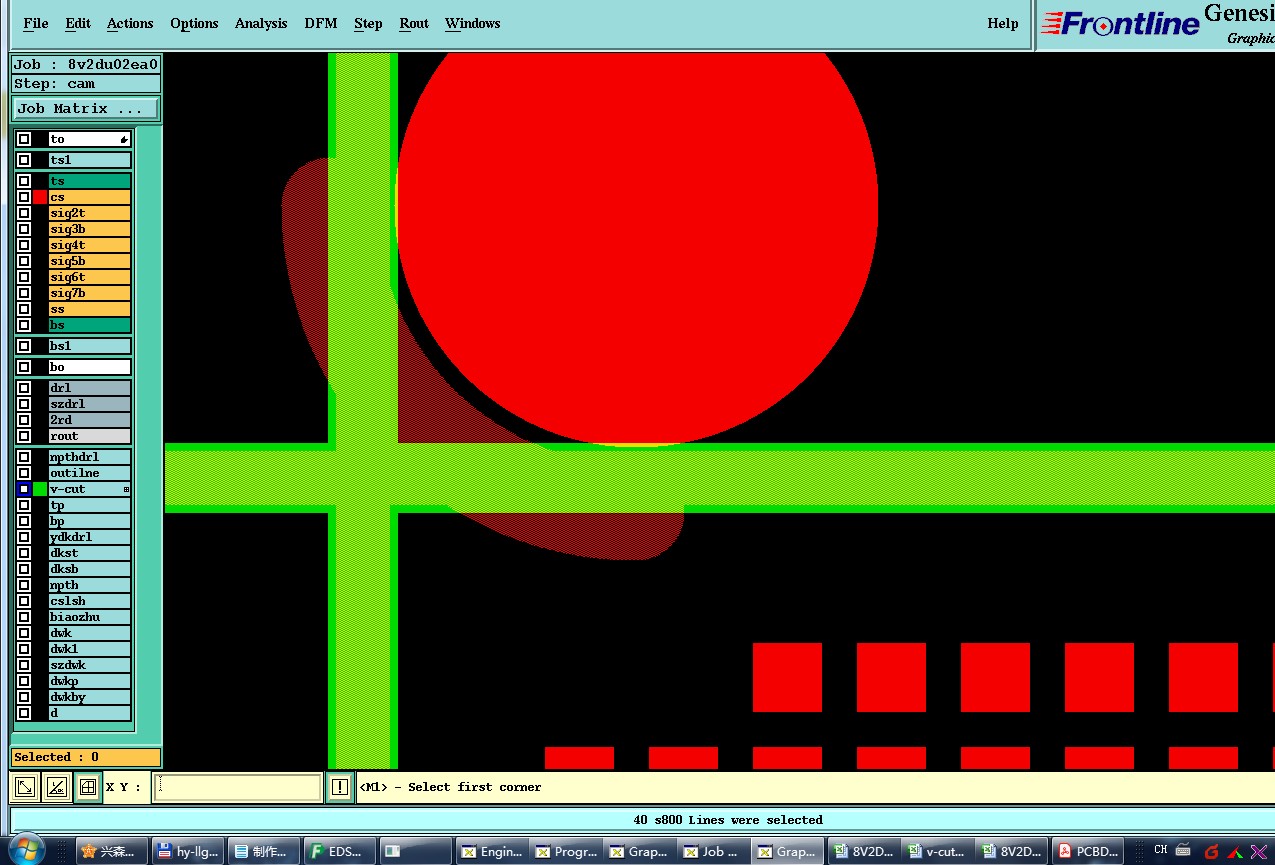Toggle display checkbox for layer sig2t
This screenshot has height=865, width=1275.
pyautogui.click(x=24, y=213)
